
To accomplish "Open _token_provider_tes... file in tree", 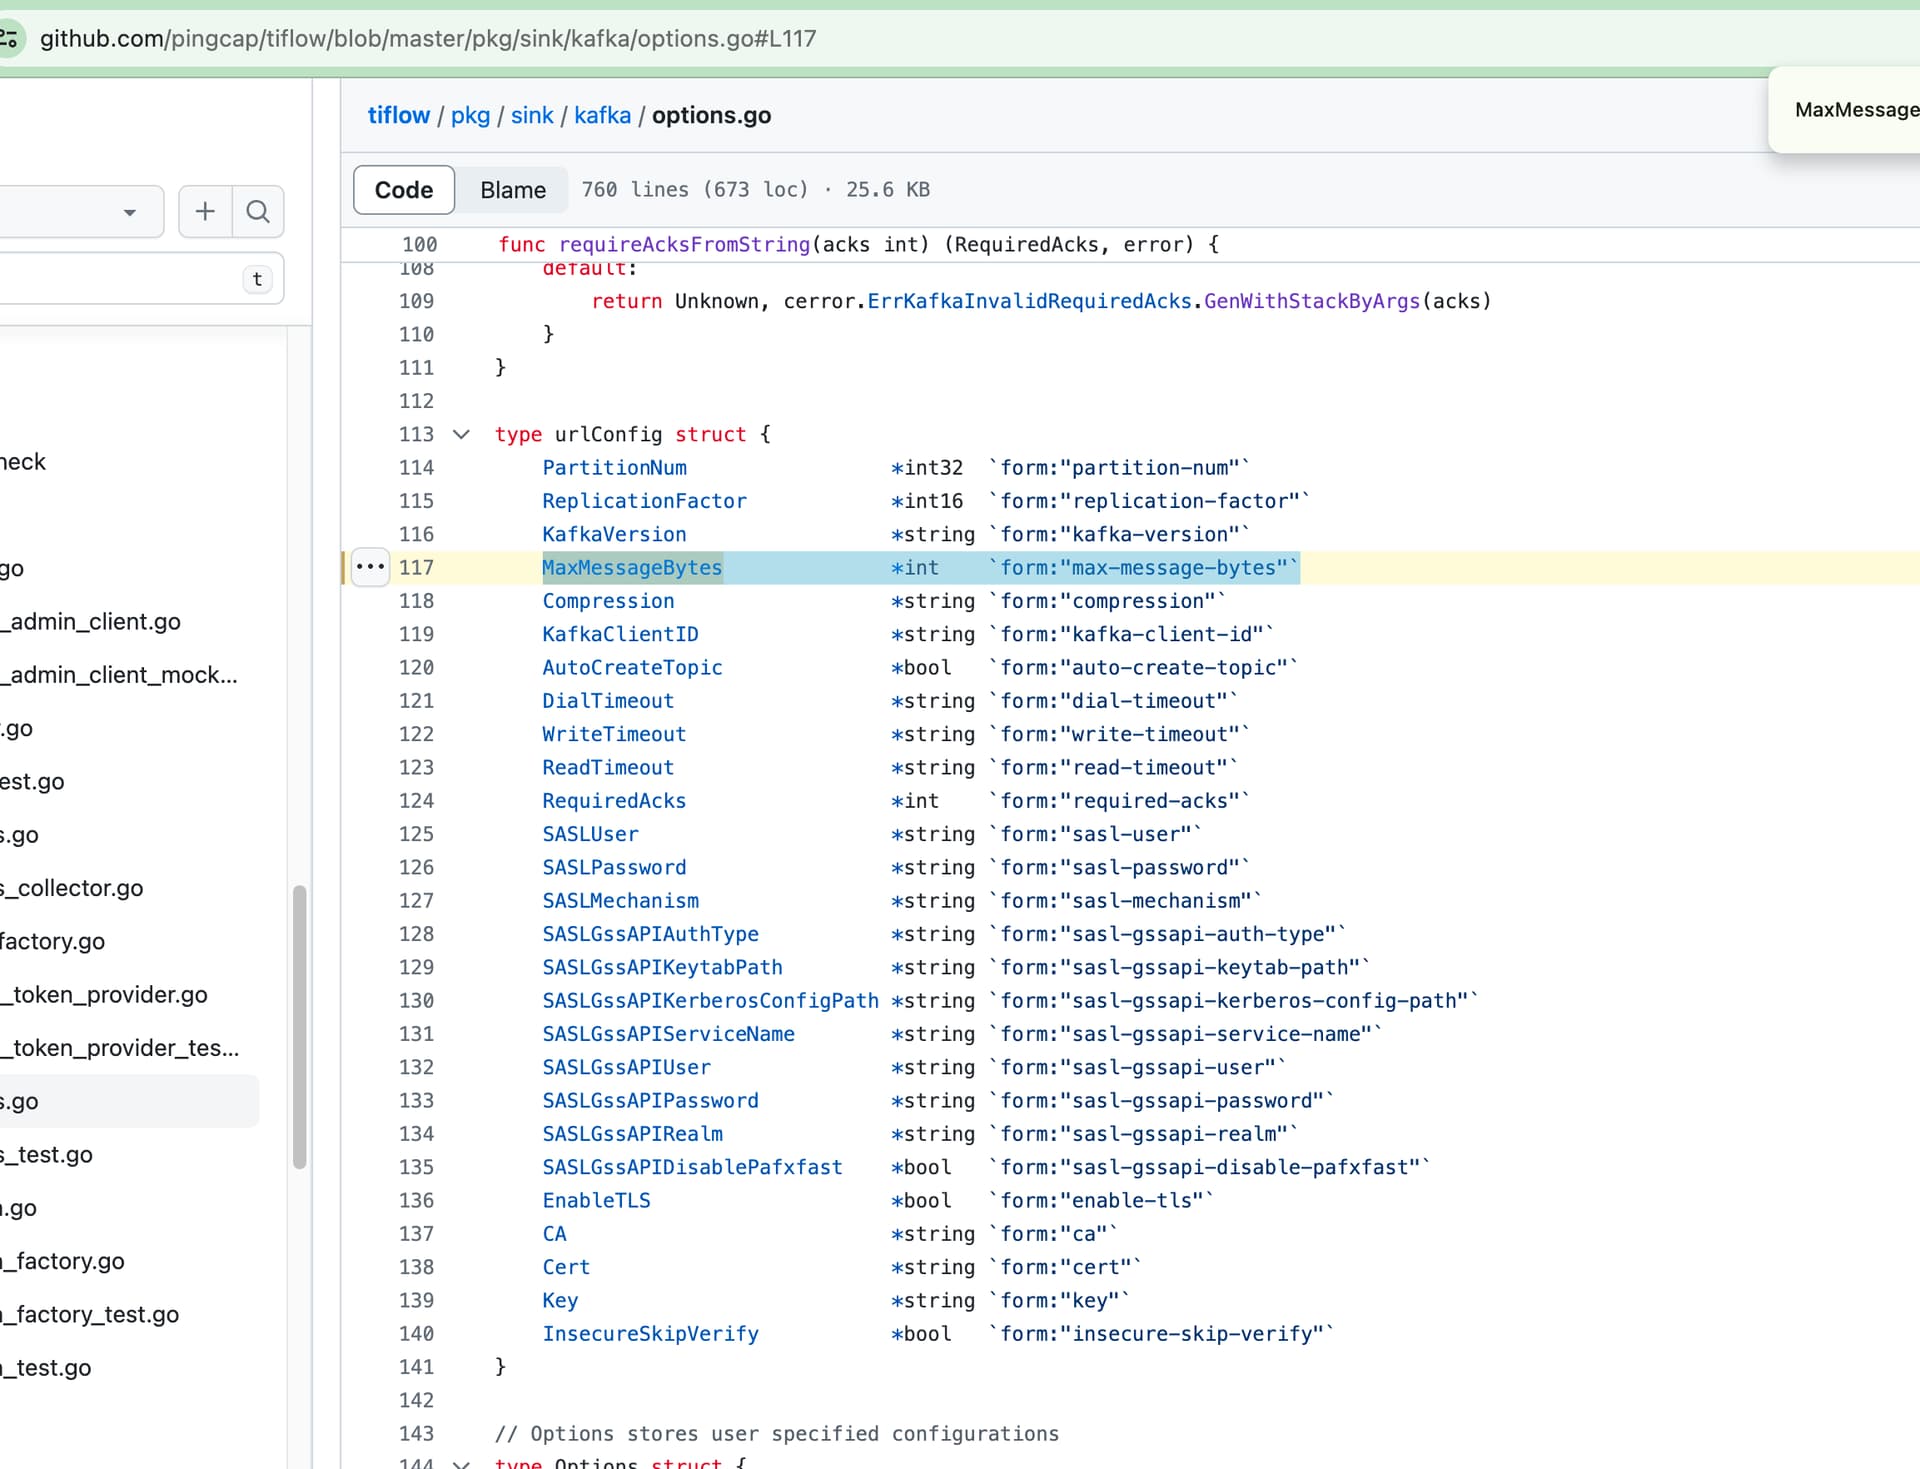I will pyautogui.click(x=120, y=1048).
